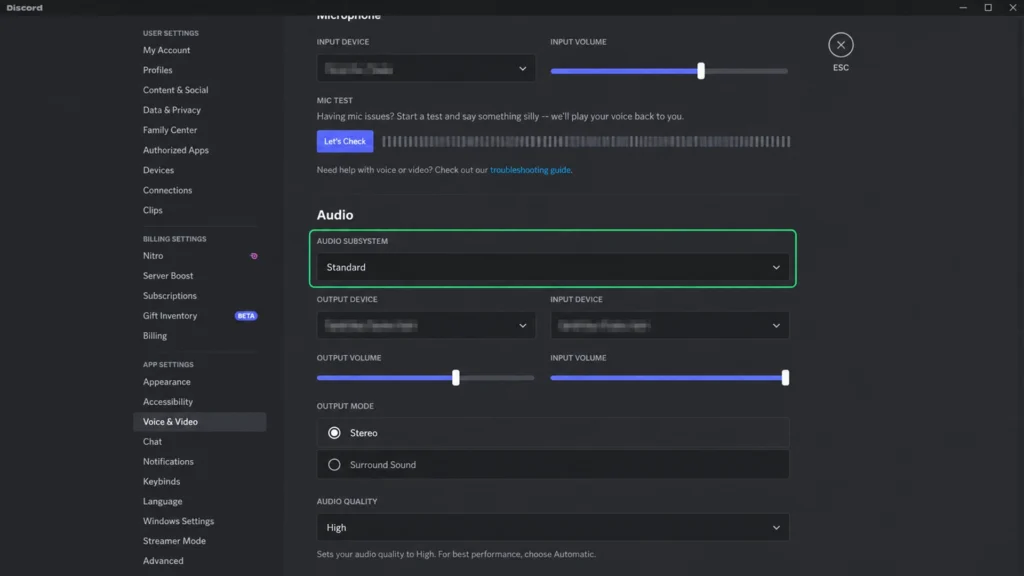Open the Microphone Input Device dropdown
The height and width of the screenshot is (576, 1024).
pos(426,69)
